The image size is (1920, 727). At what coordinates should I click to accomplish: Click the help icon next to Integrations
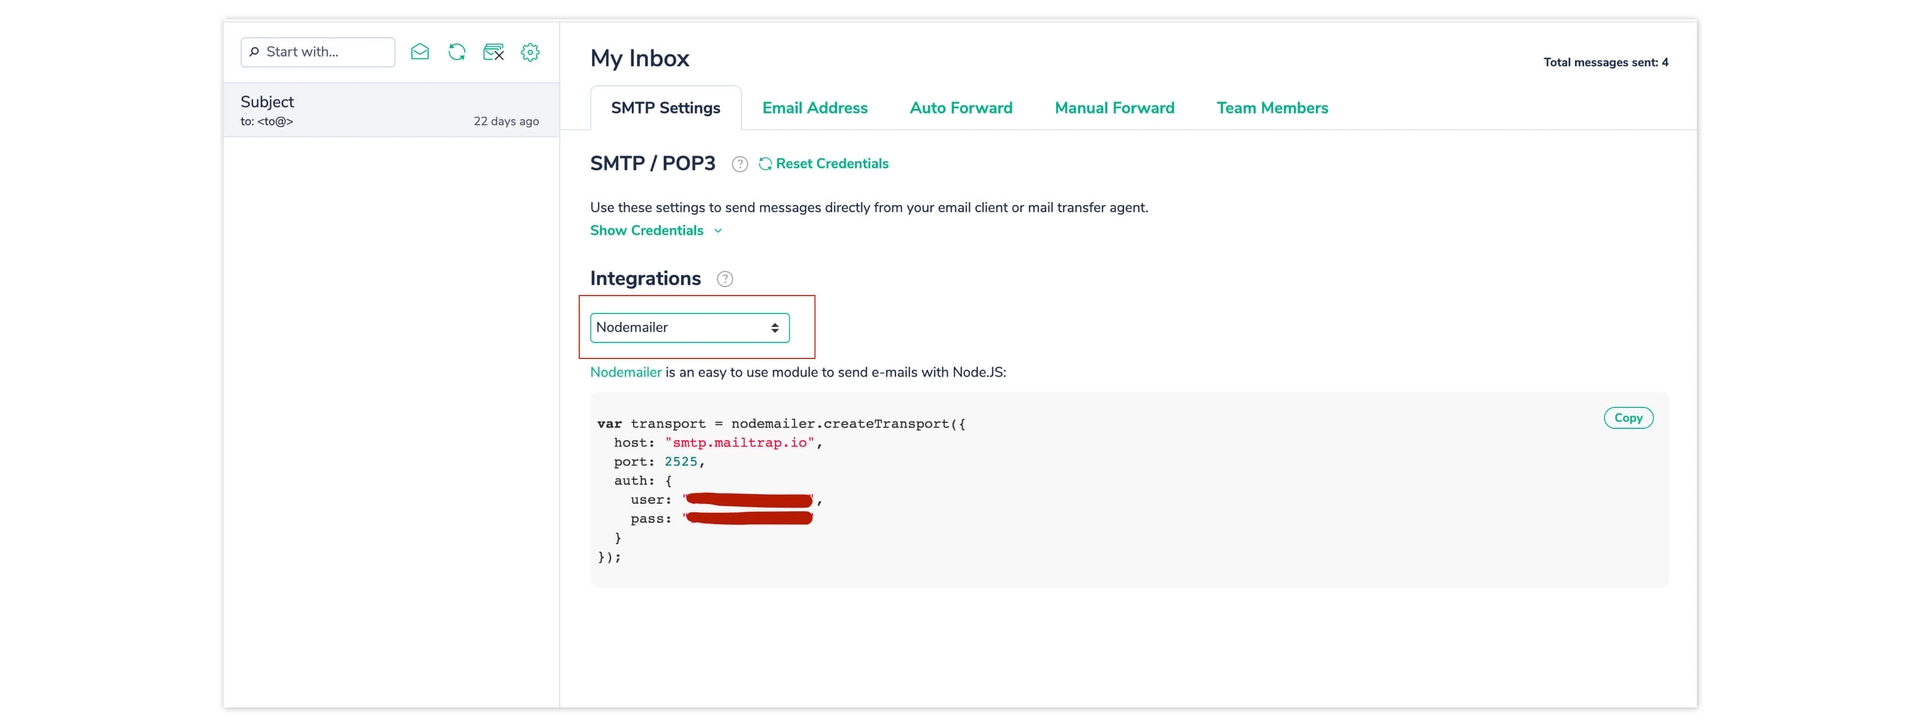pos(725,279)
